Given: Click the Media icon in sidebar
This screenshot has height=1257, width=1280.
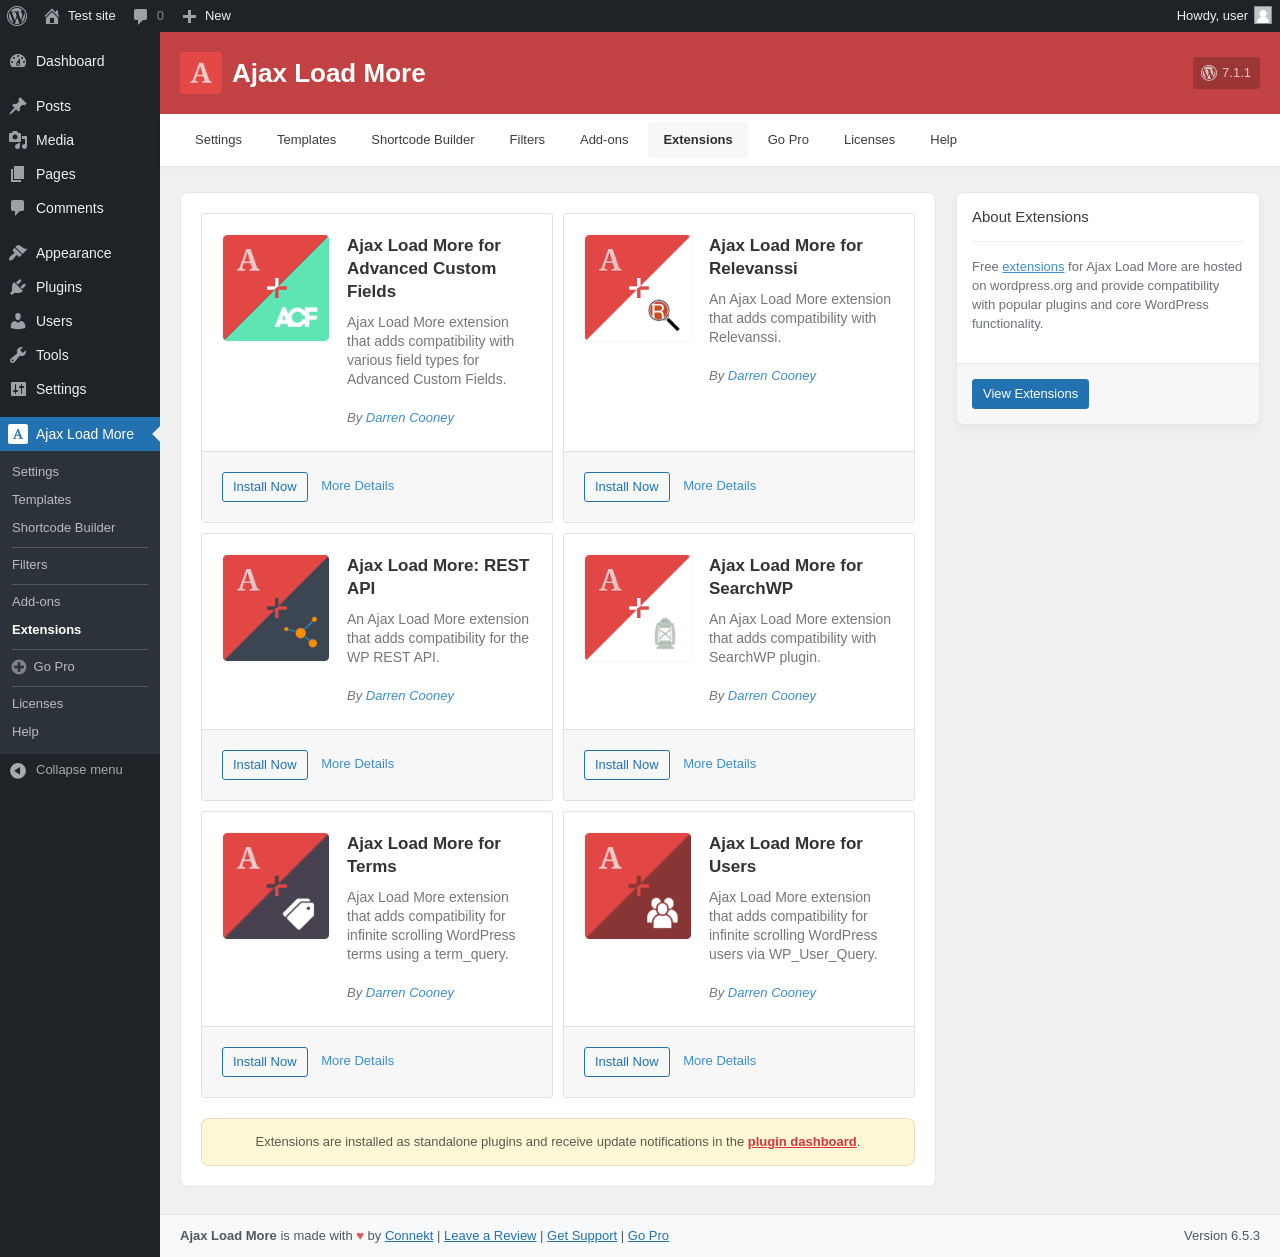Looking at the screenshot, I should [x=18, y=140].
